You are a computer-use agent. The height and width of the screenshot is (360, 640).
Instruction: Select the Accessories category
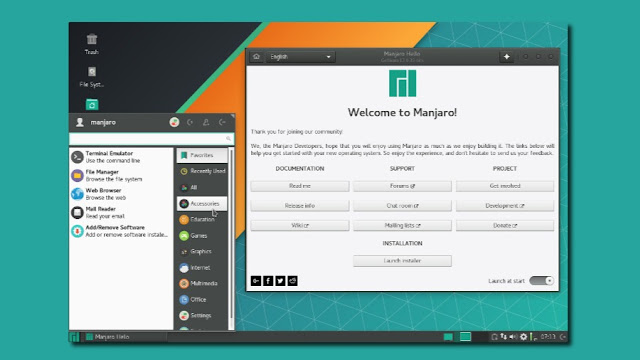(202, 203)
